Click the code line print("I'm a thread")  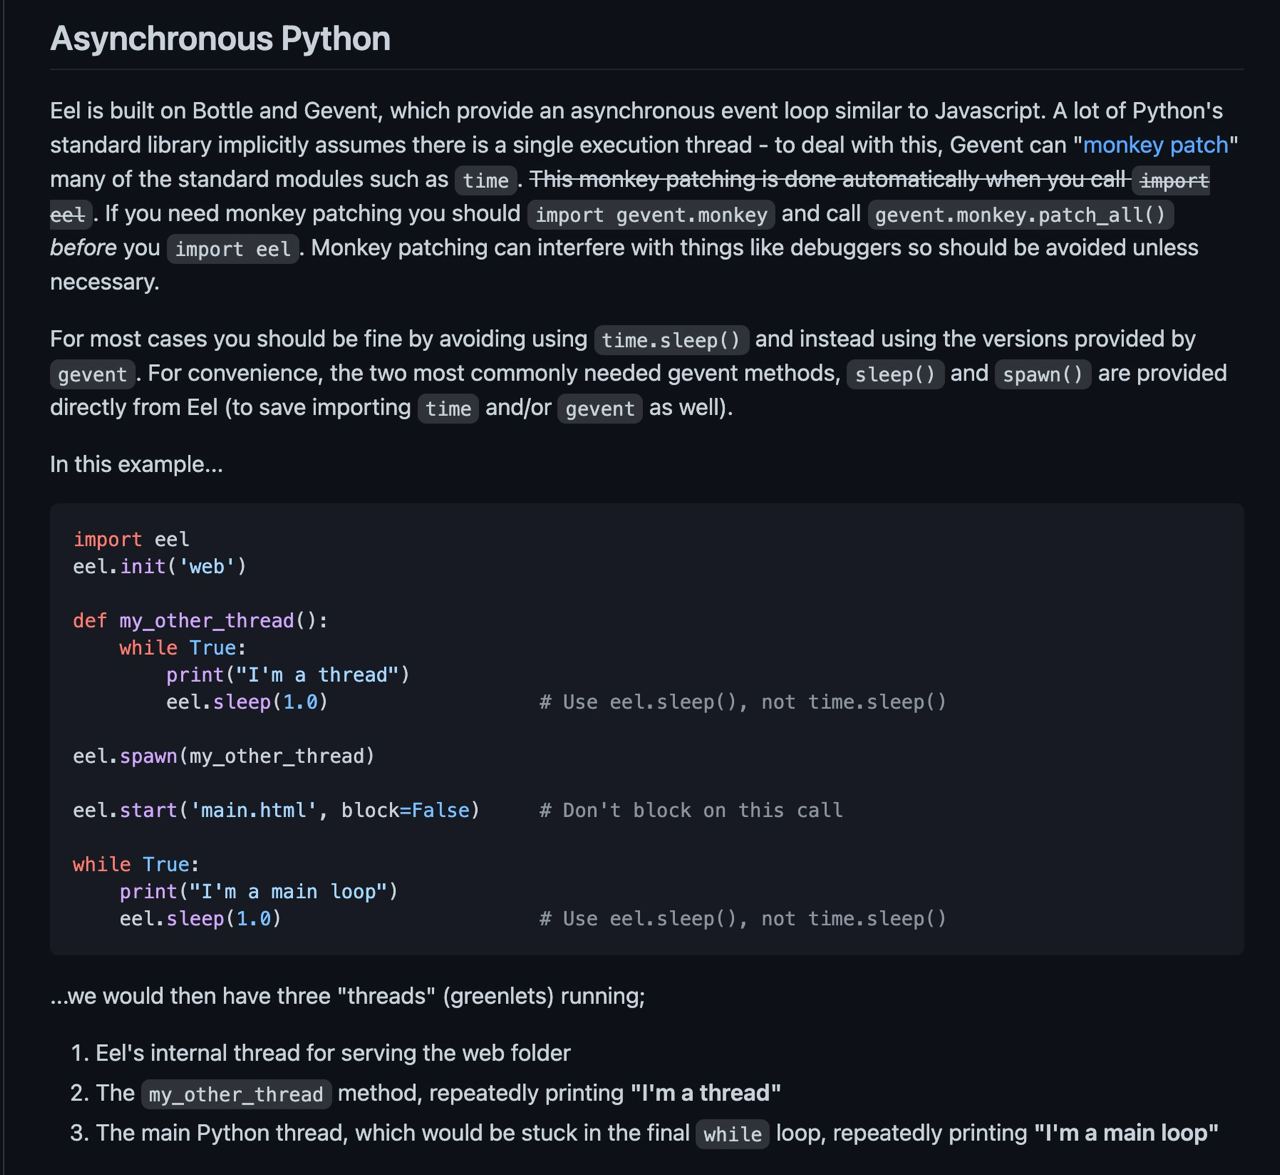coord(288,674)
